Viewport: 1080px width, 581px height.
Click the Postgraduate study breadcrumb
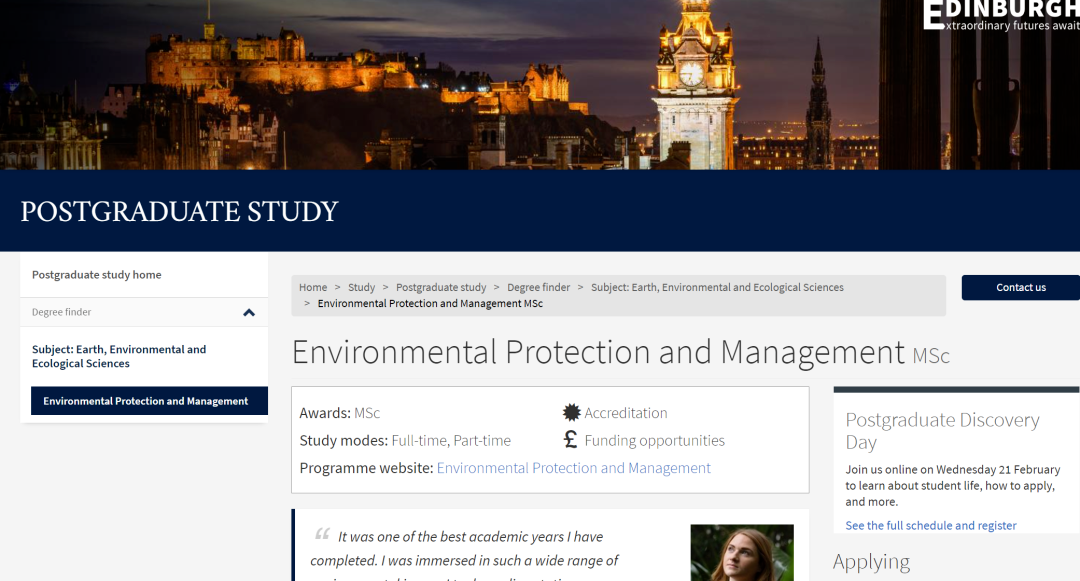441,287
